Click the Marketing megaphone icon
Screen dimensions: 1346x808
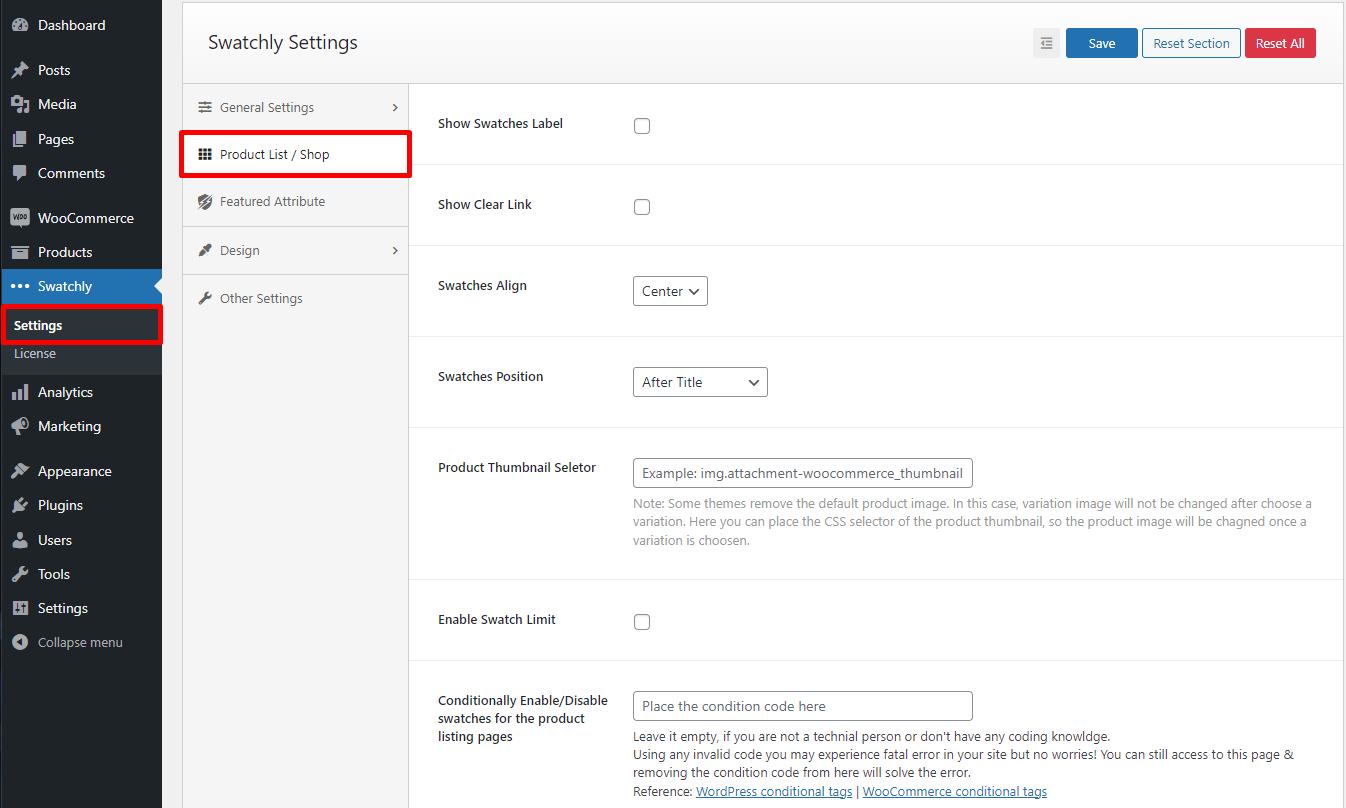tap(19, 426)
